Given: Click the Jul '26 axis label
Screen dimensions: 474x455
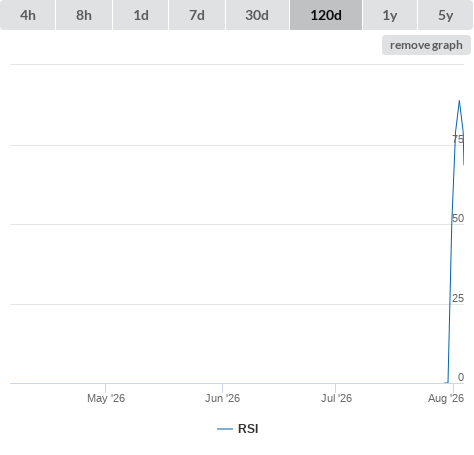Looking at the screenshot, I should point(336,398).
